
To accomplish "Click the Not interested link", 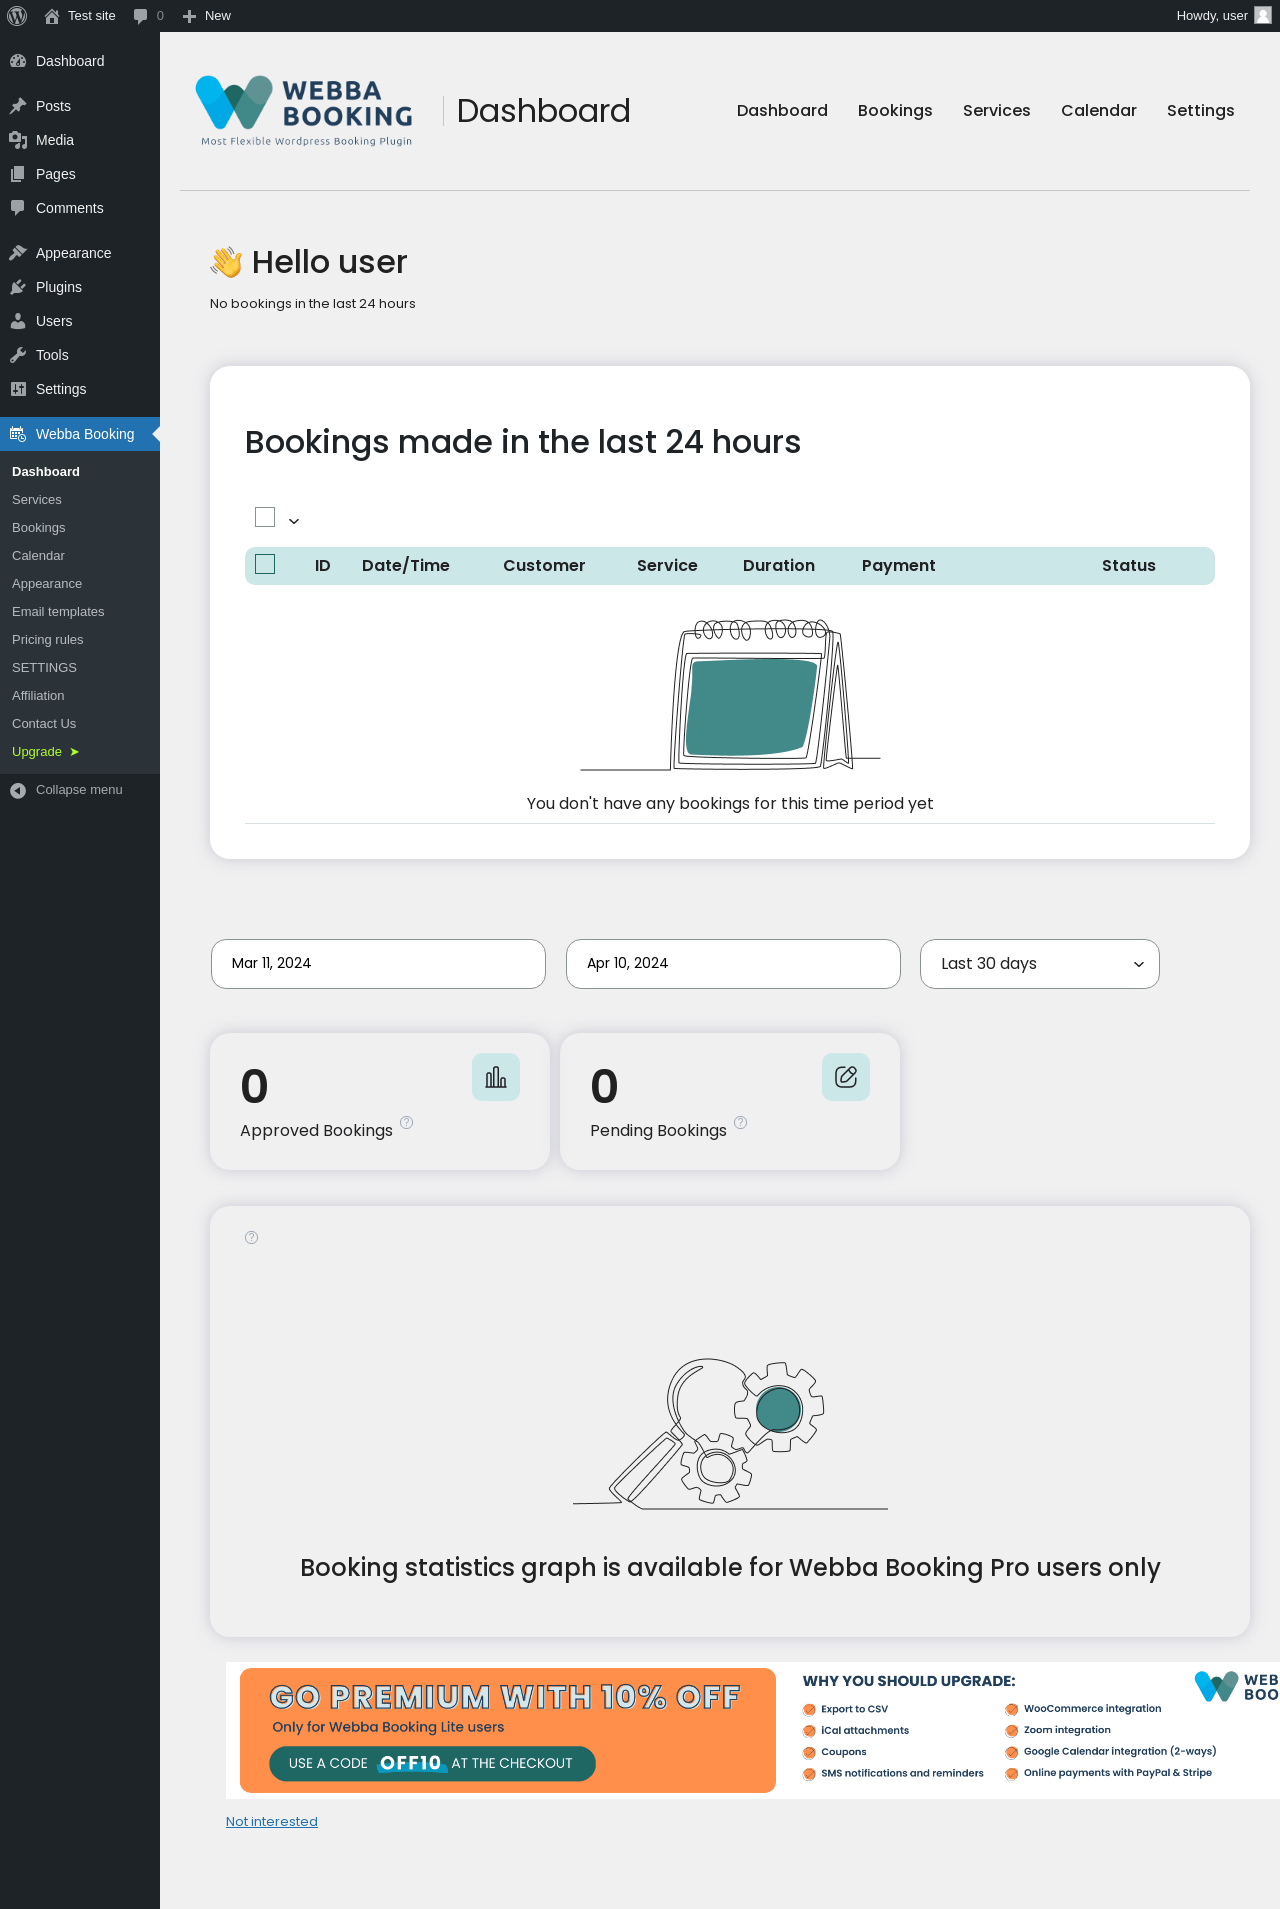I will click(x=272, y=1822).
